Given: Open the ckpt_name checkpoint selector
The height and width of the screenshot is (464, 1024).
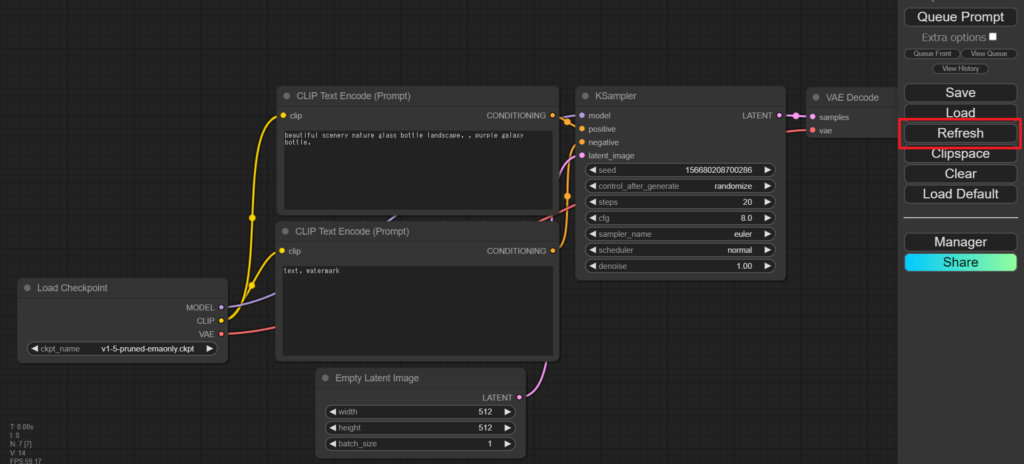Looking at the screenshot, I should [122, 349].
